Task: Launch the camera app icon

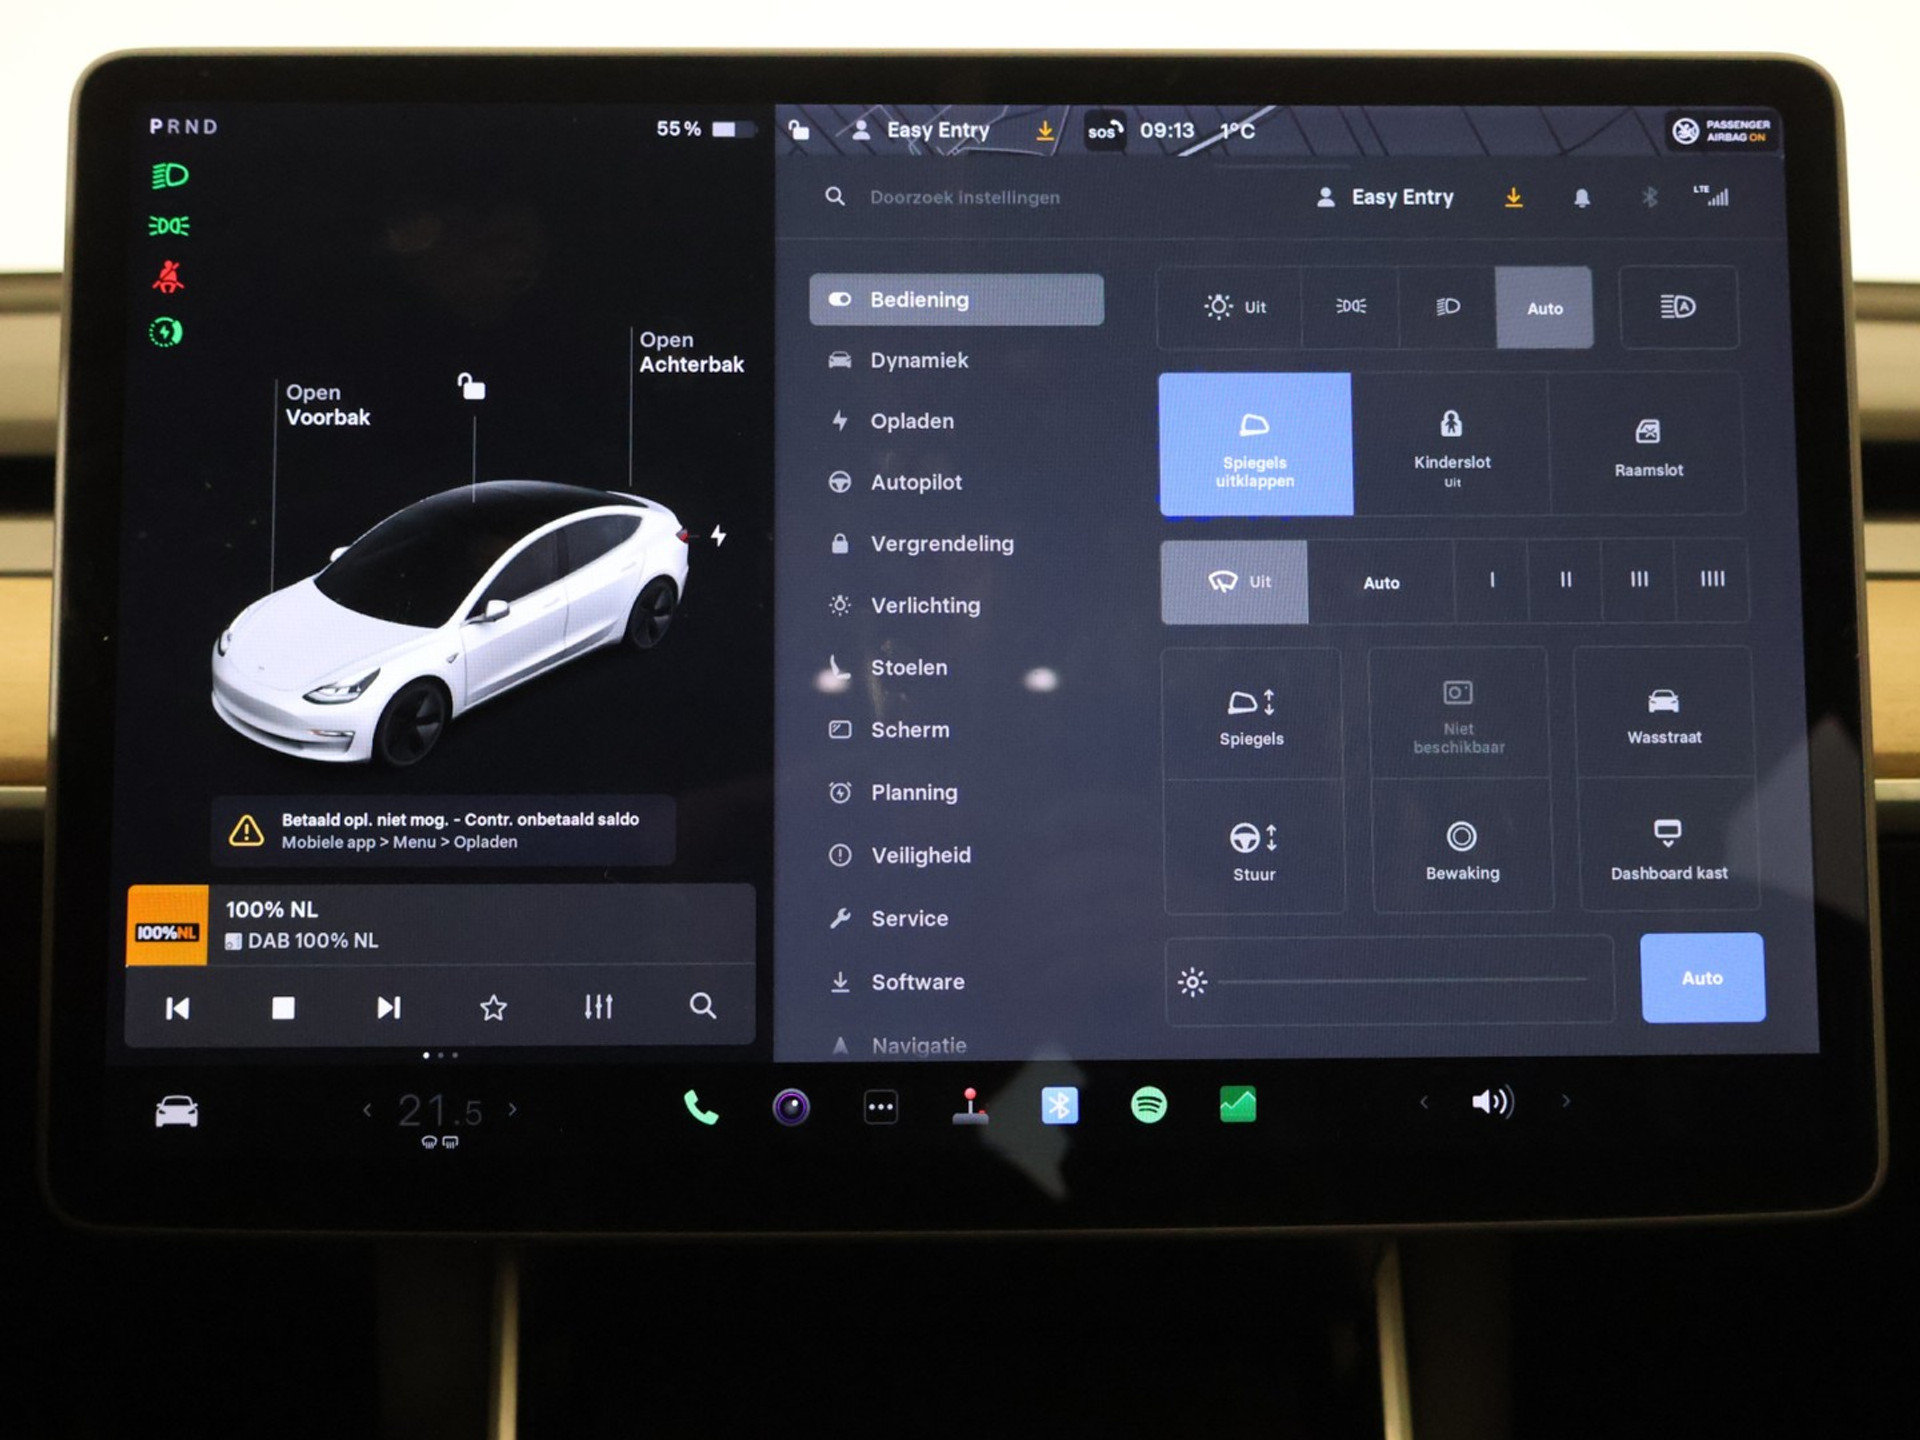Action: [x=791, y=1107]
